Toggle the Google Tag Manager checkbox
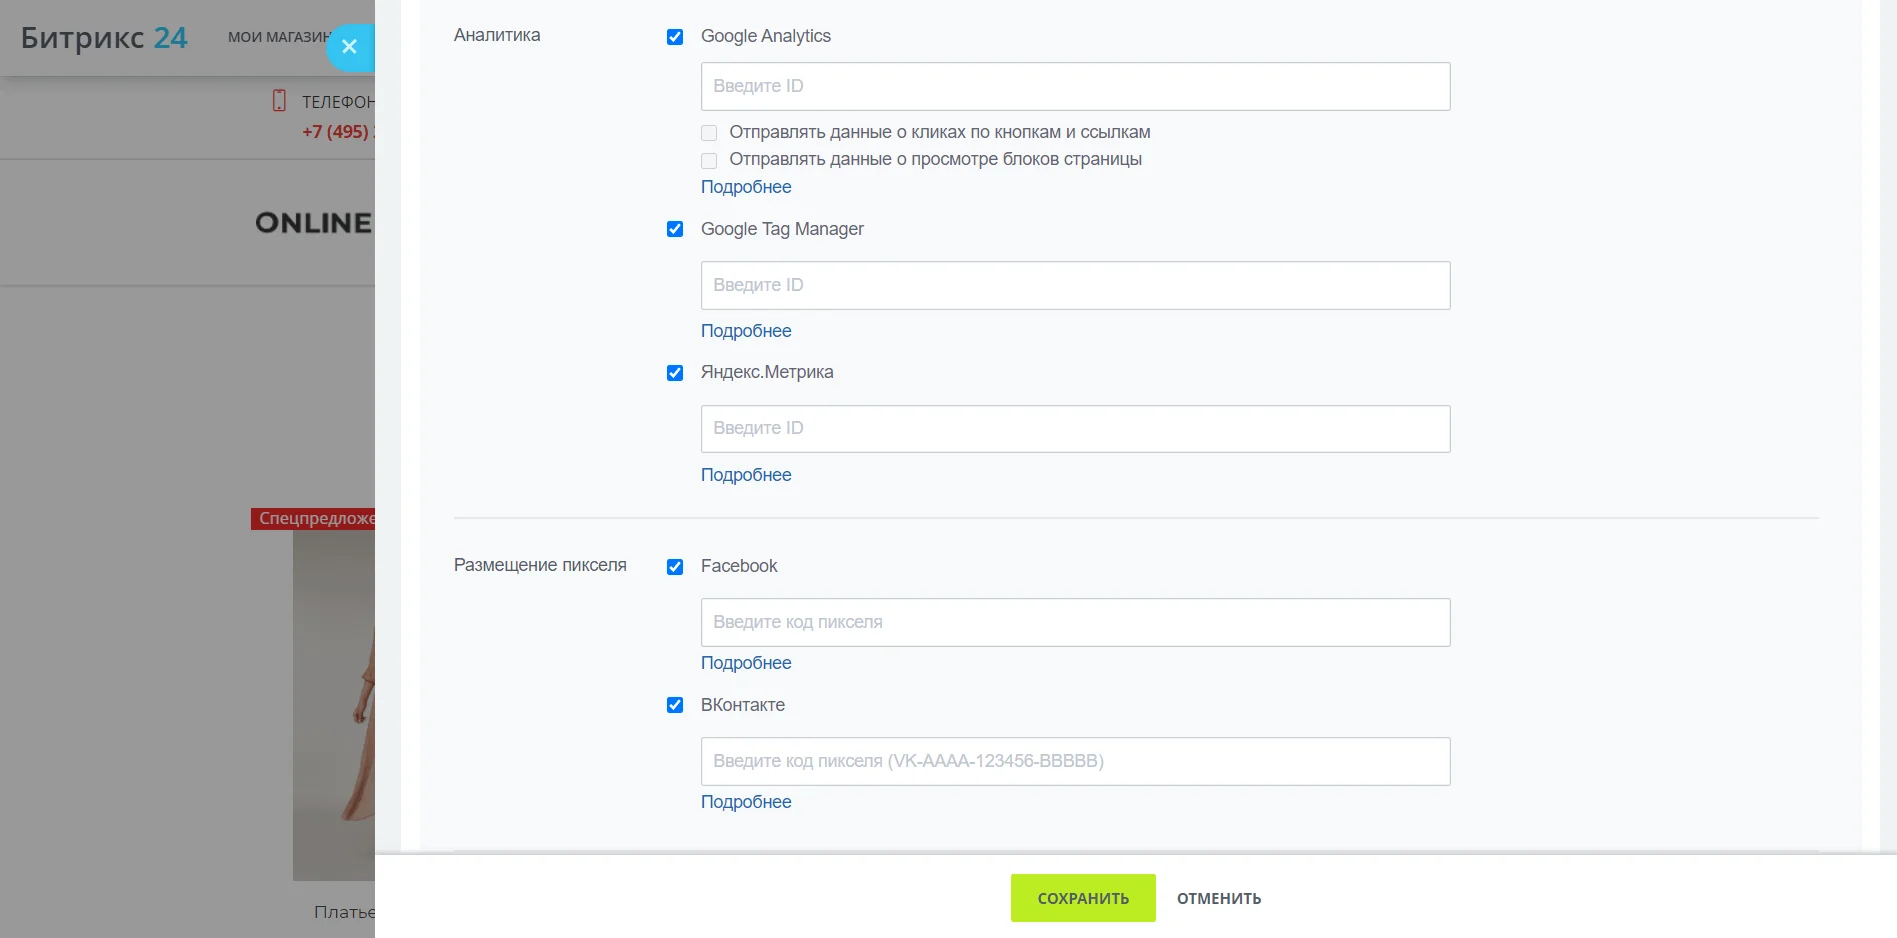This screenshot has width=1897, height=938. (675, 229)
